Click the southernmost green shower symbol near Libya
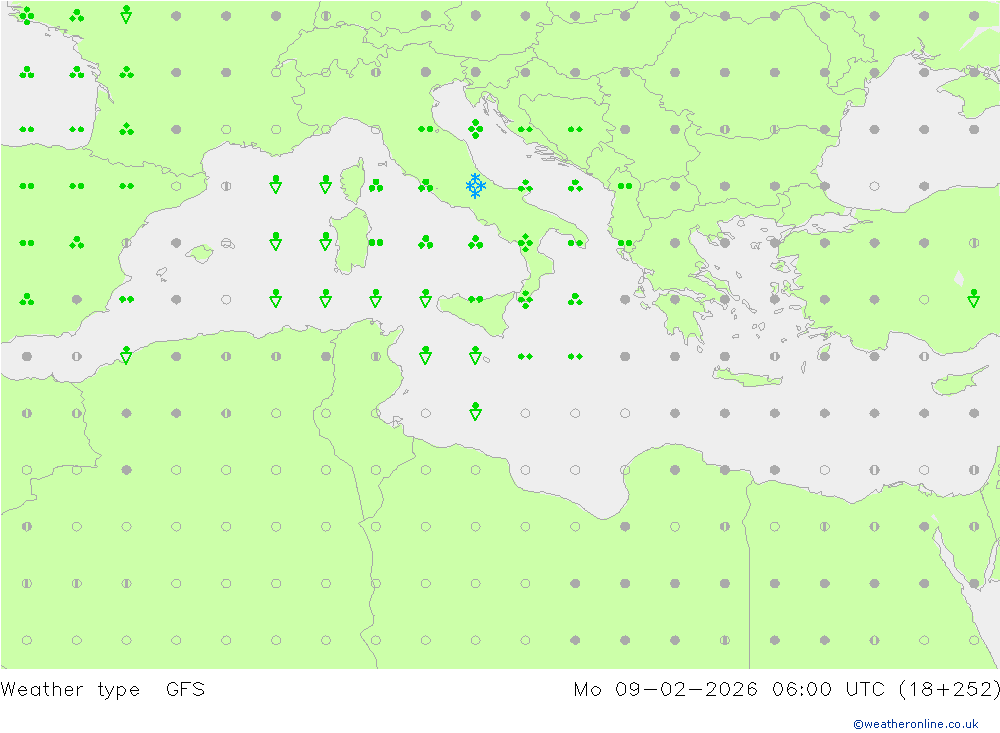Screen dimensions: 1000x733 coord(475,411)
